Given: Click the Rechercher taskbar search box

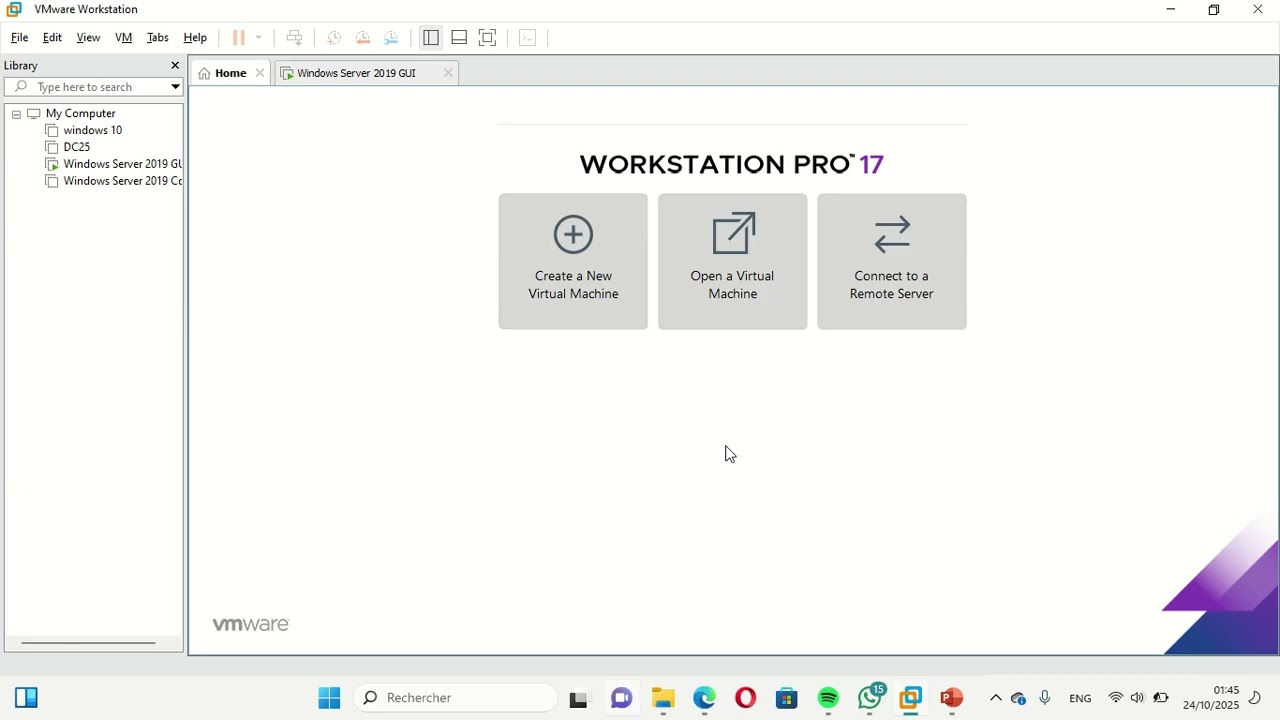Looking at the screenshot, I should 456,698.
